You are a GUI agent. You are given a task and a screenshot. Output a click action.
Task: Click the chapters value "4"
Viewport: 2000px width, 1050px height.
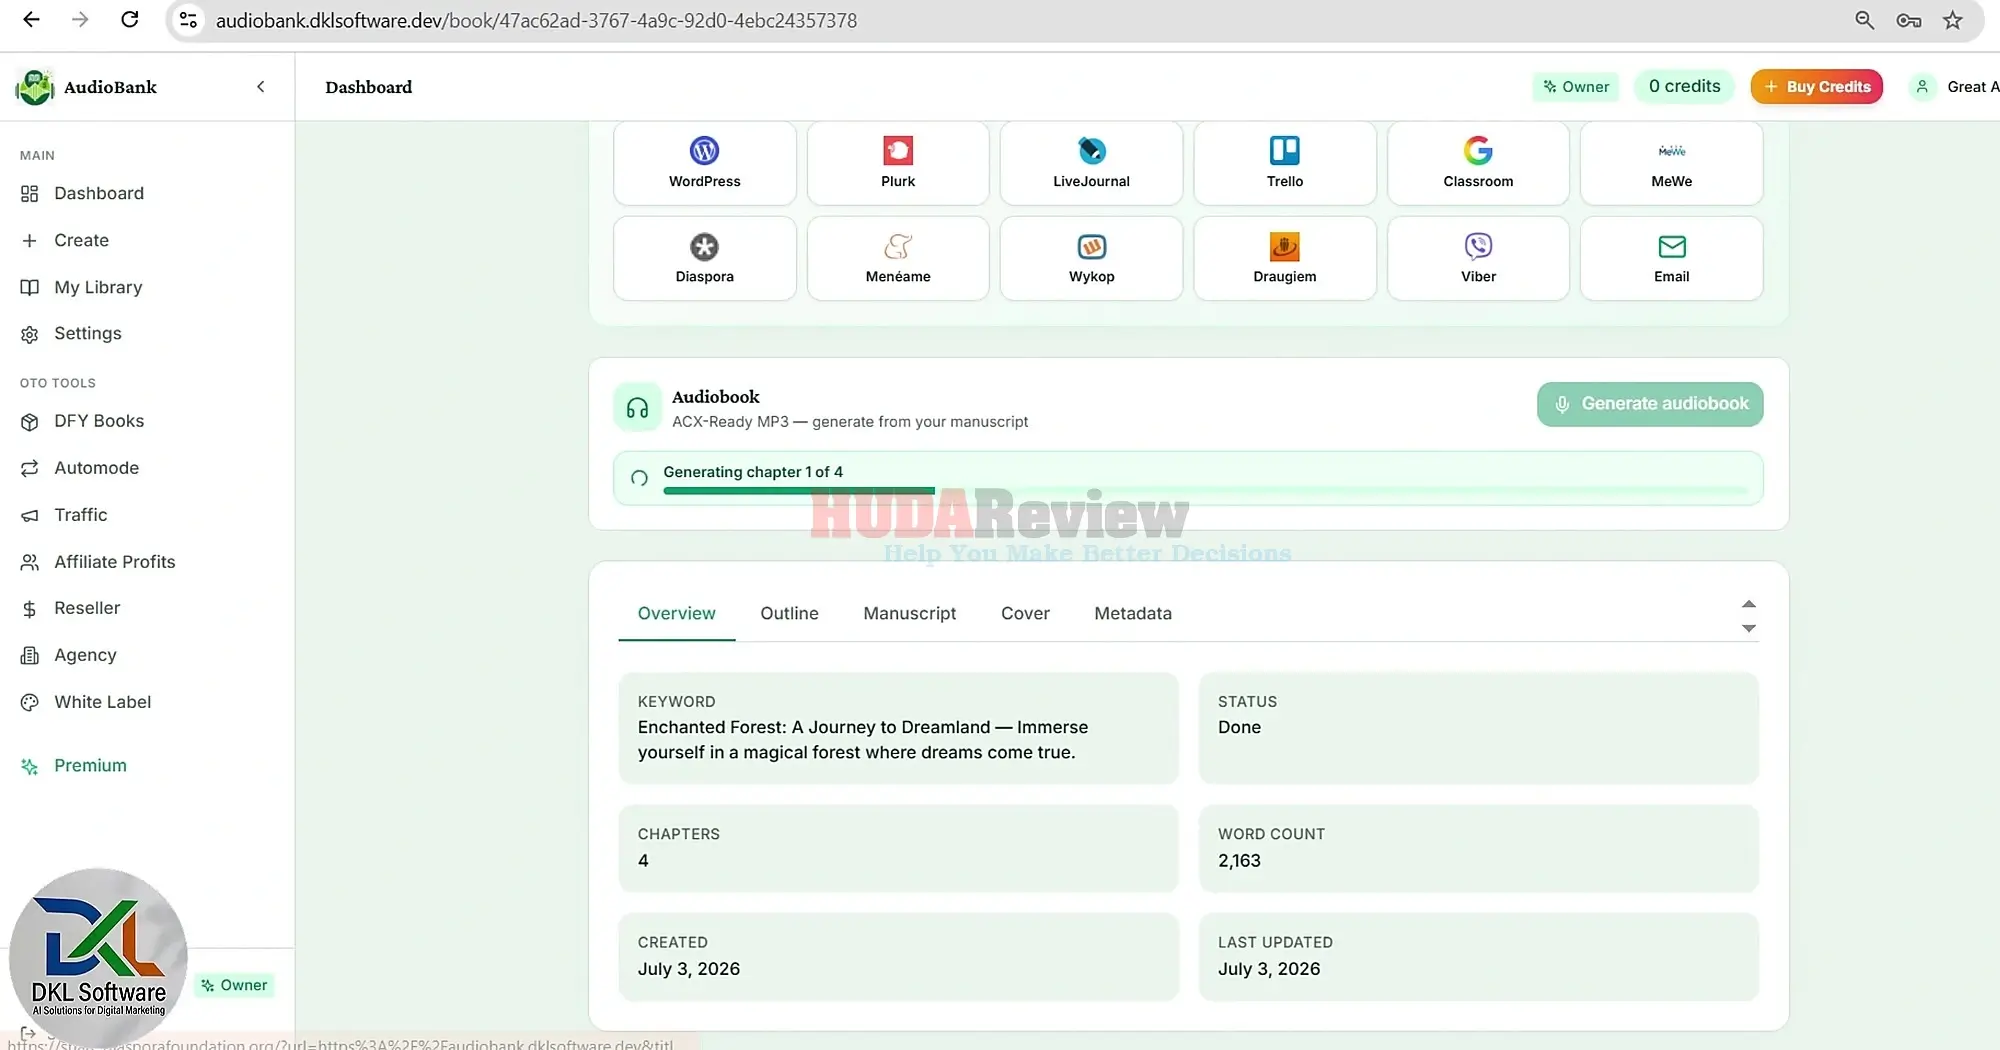tap(643, 861)
